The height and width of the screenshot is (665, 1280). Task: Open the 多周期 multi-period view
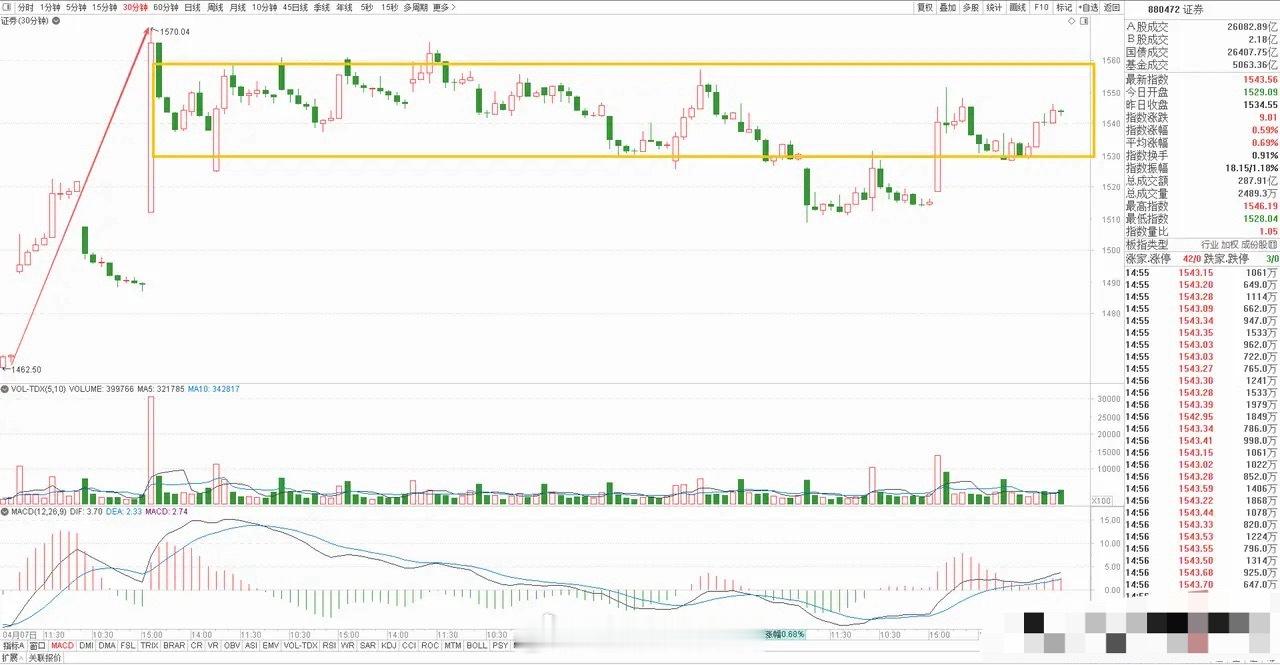pos(415,7)
